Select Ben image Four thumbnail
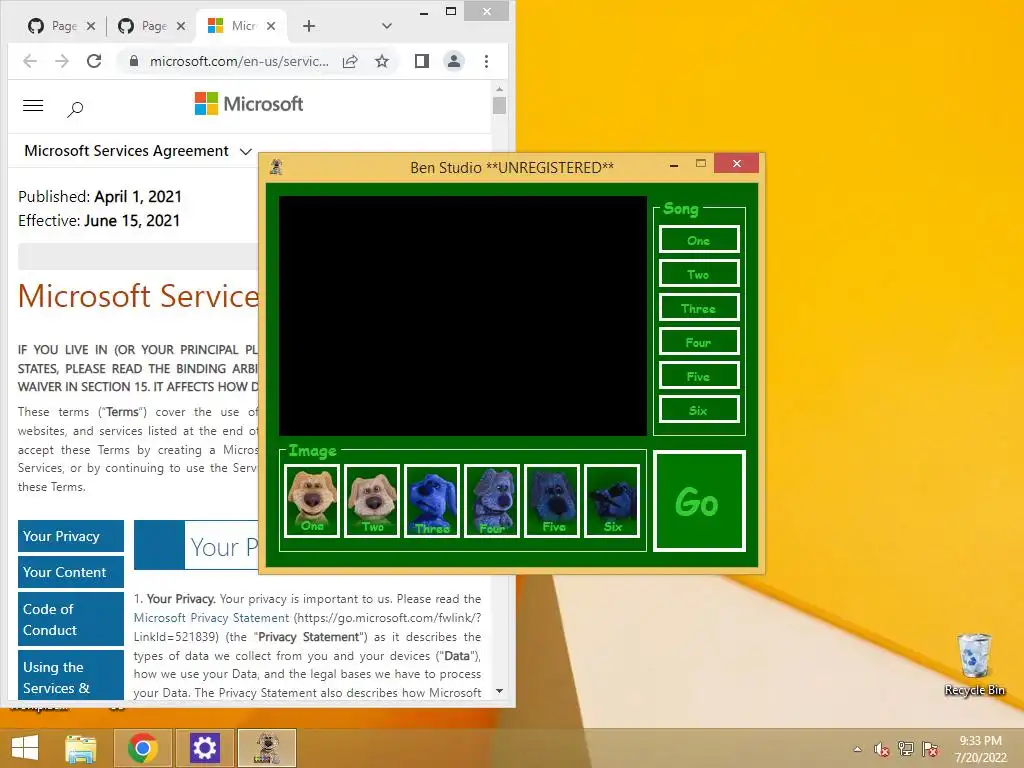 click(492, 501)
